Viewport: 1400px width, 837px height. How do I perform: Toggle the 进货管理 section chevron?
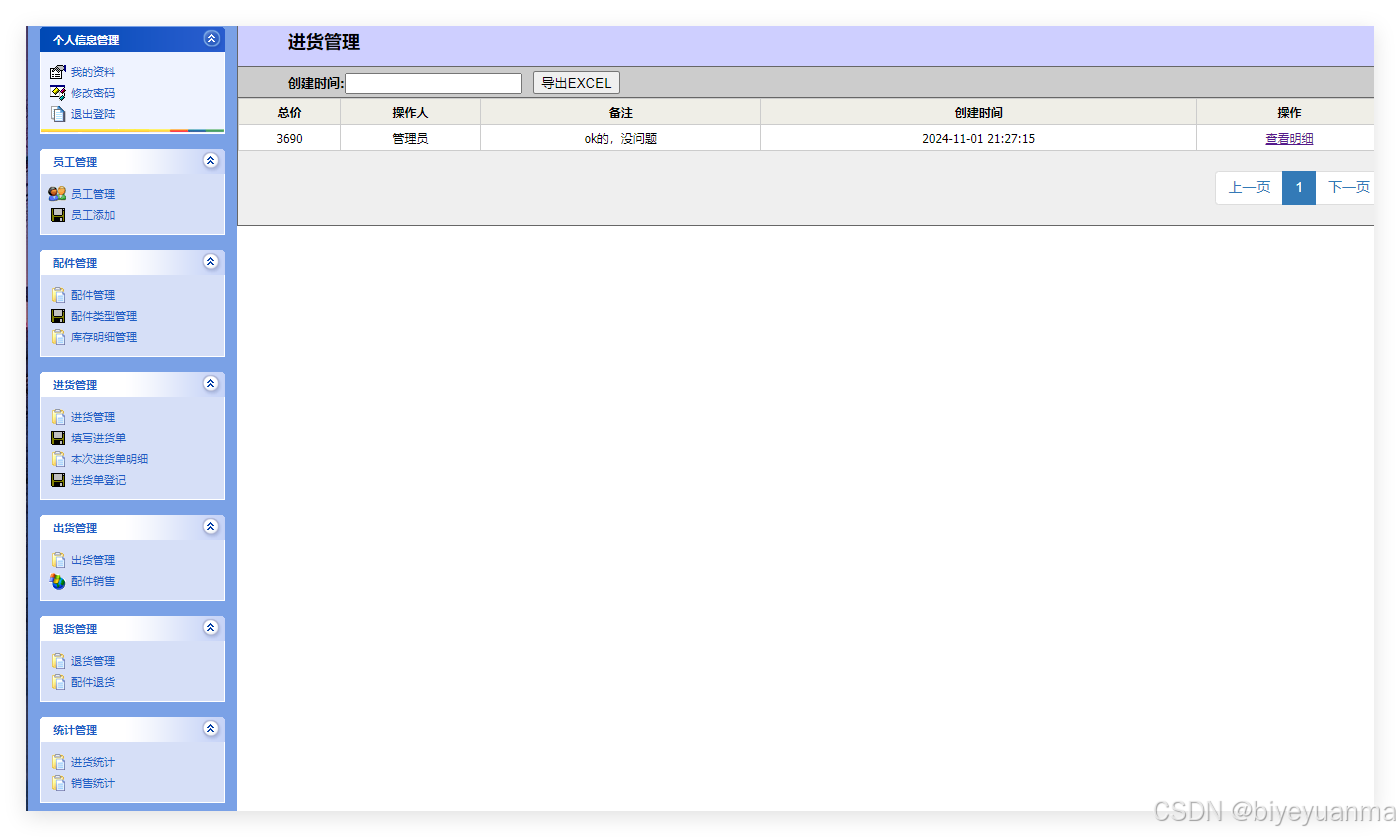click(211, 383)
